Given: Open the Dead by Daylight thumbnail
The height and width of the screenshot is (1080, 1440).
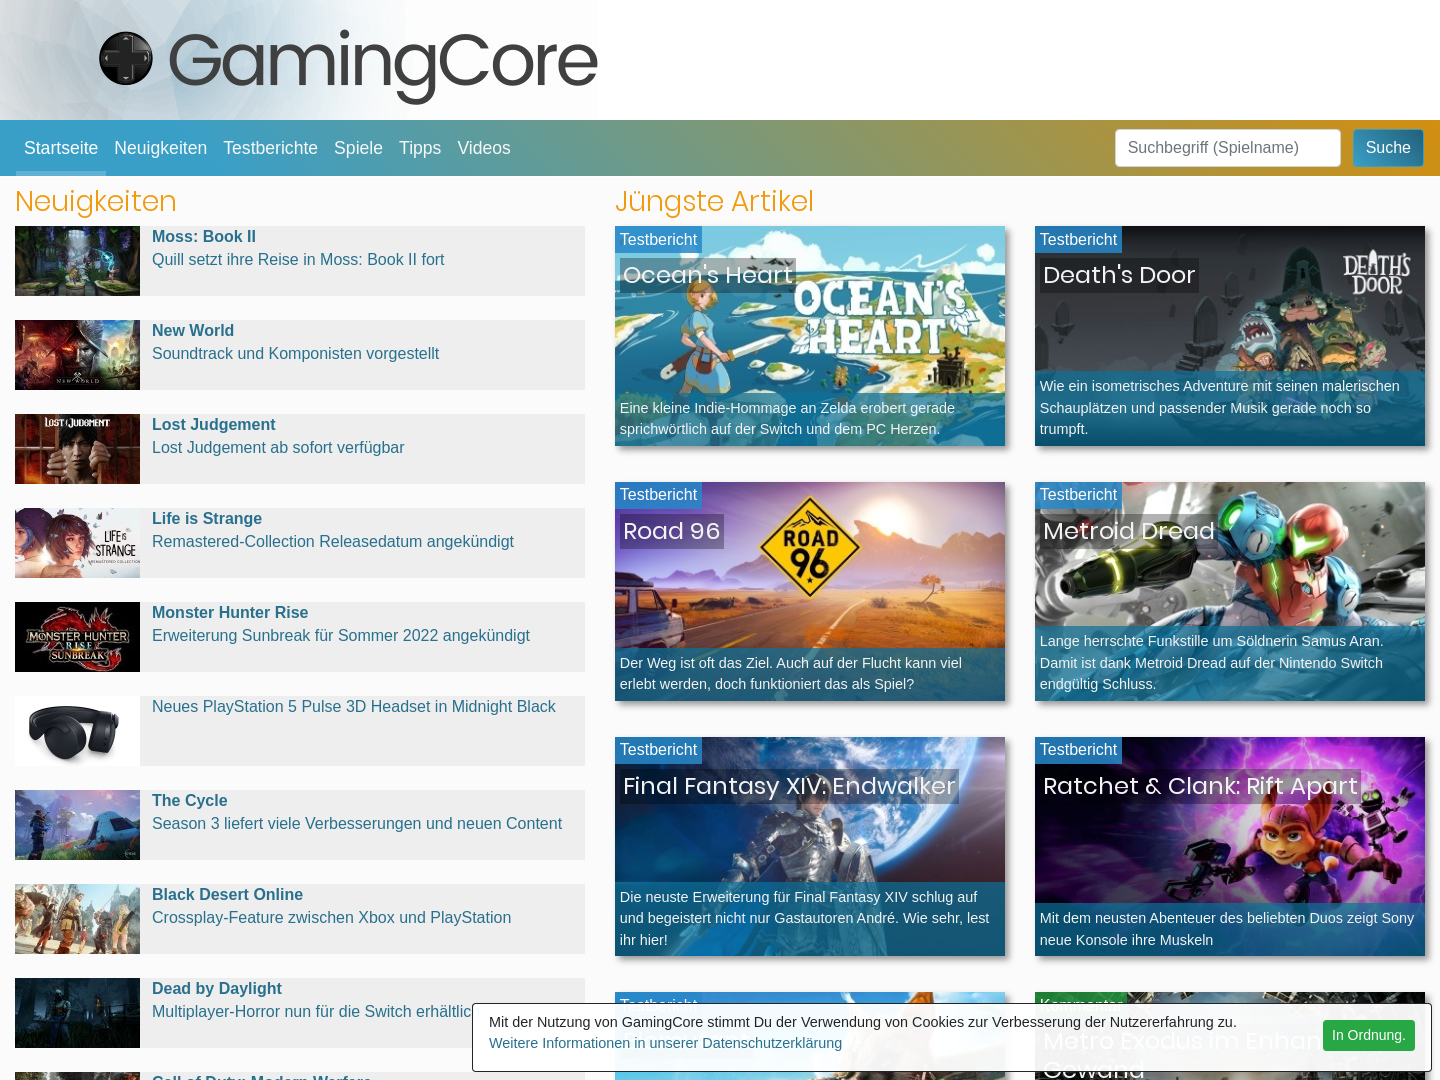Looking at the screenshot, I should point(77,1013).
